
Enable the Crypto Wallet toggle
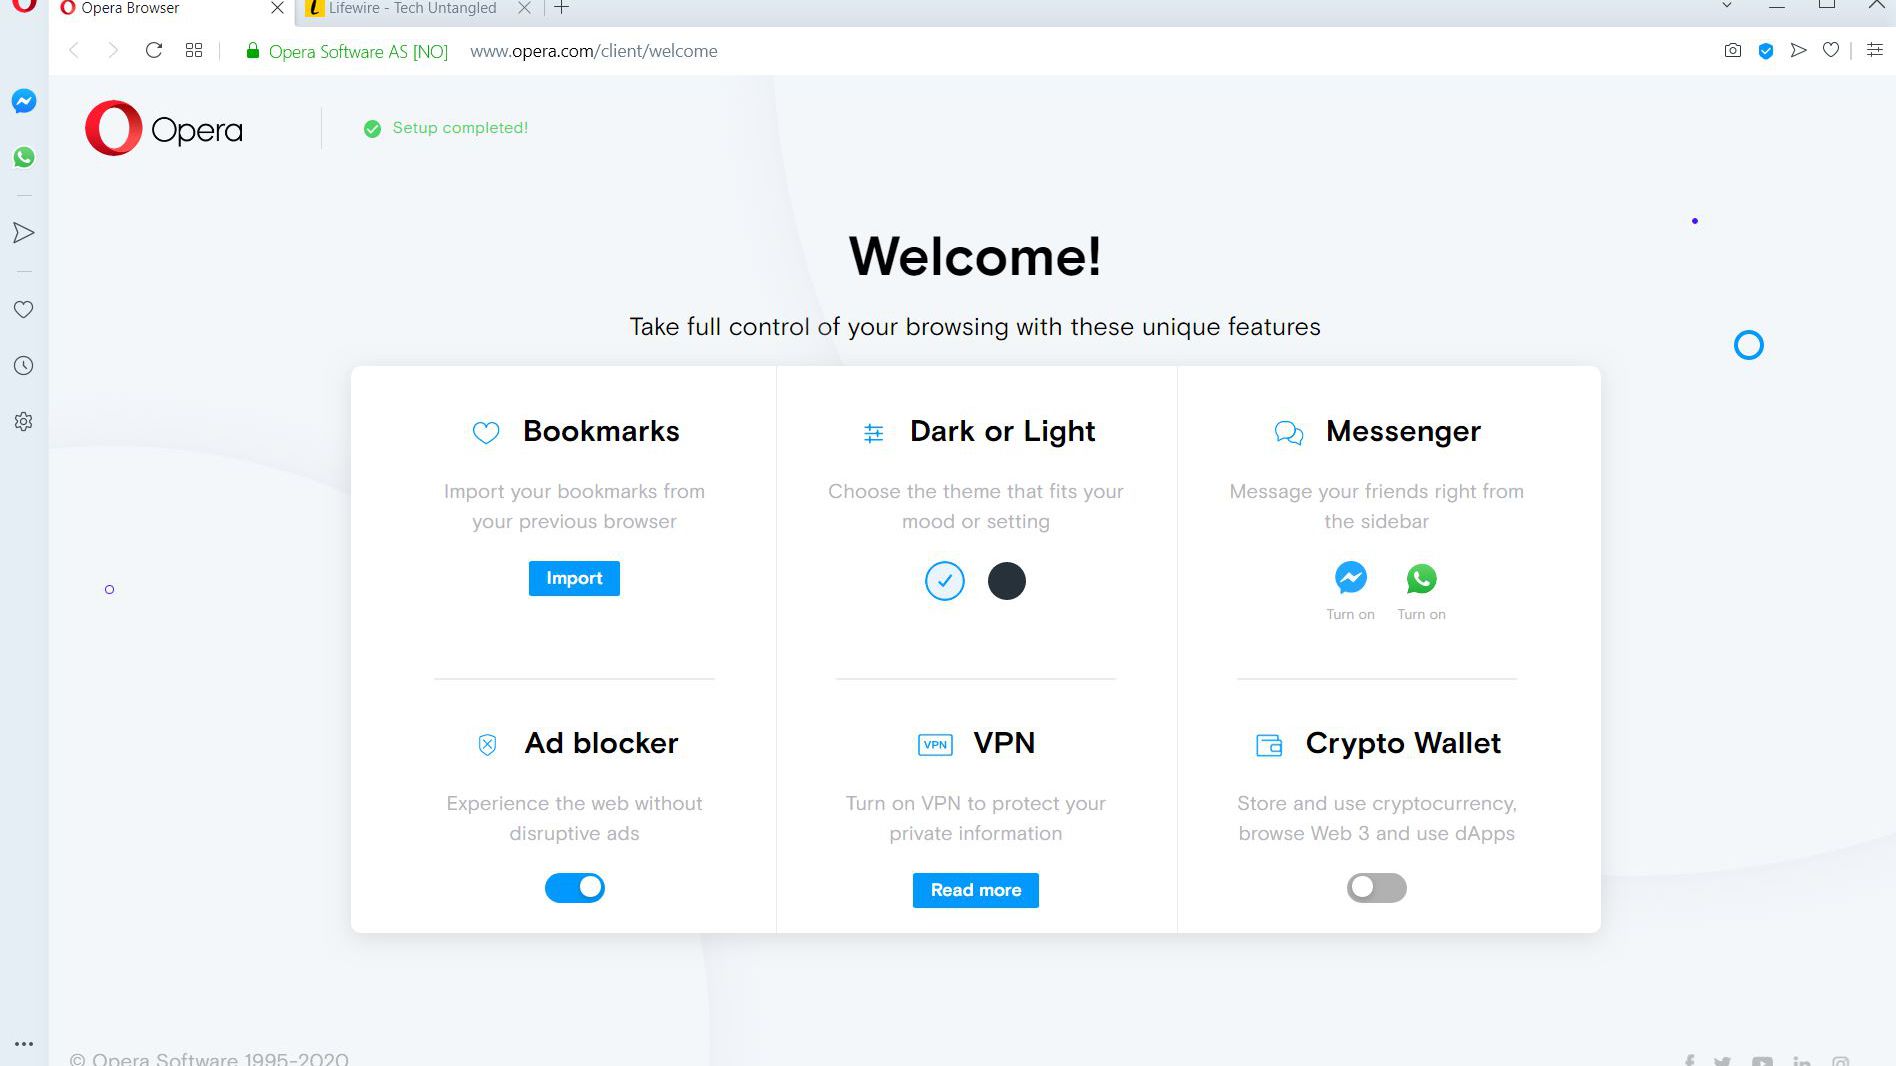coord(1376,888)
